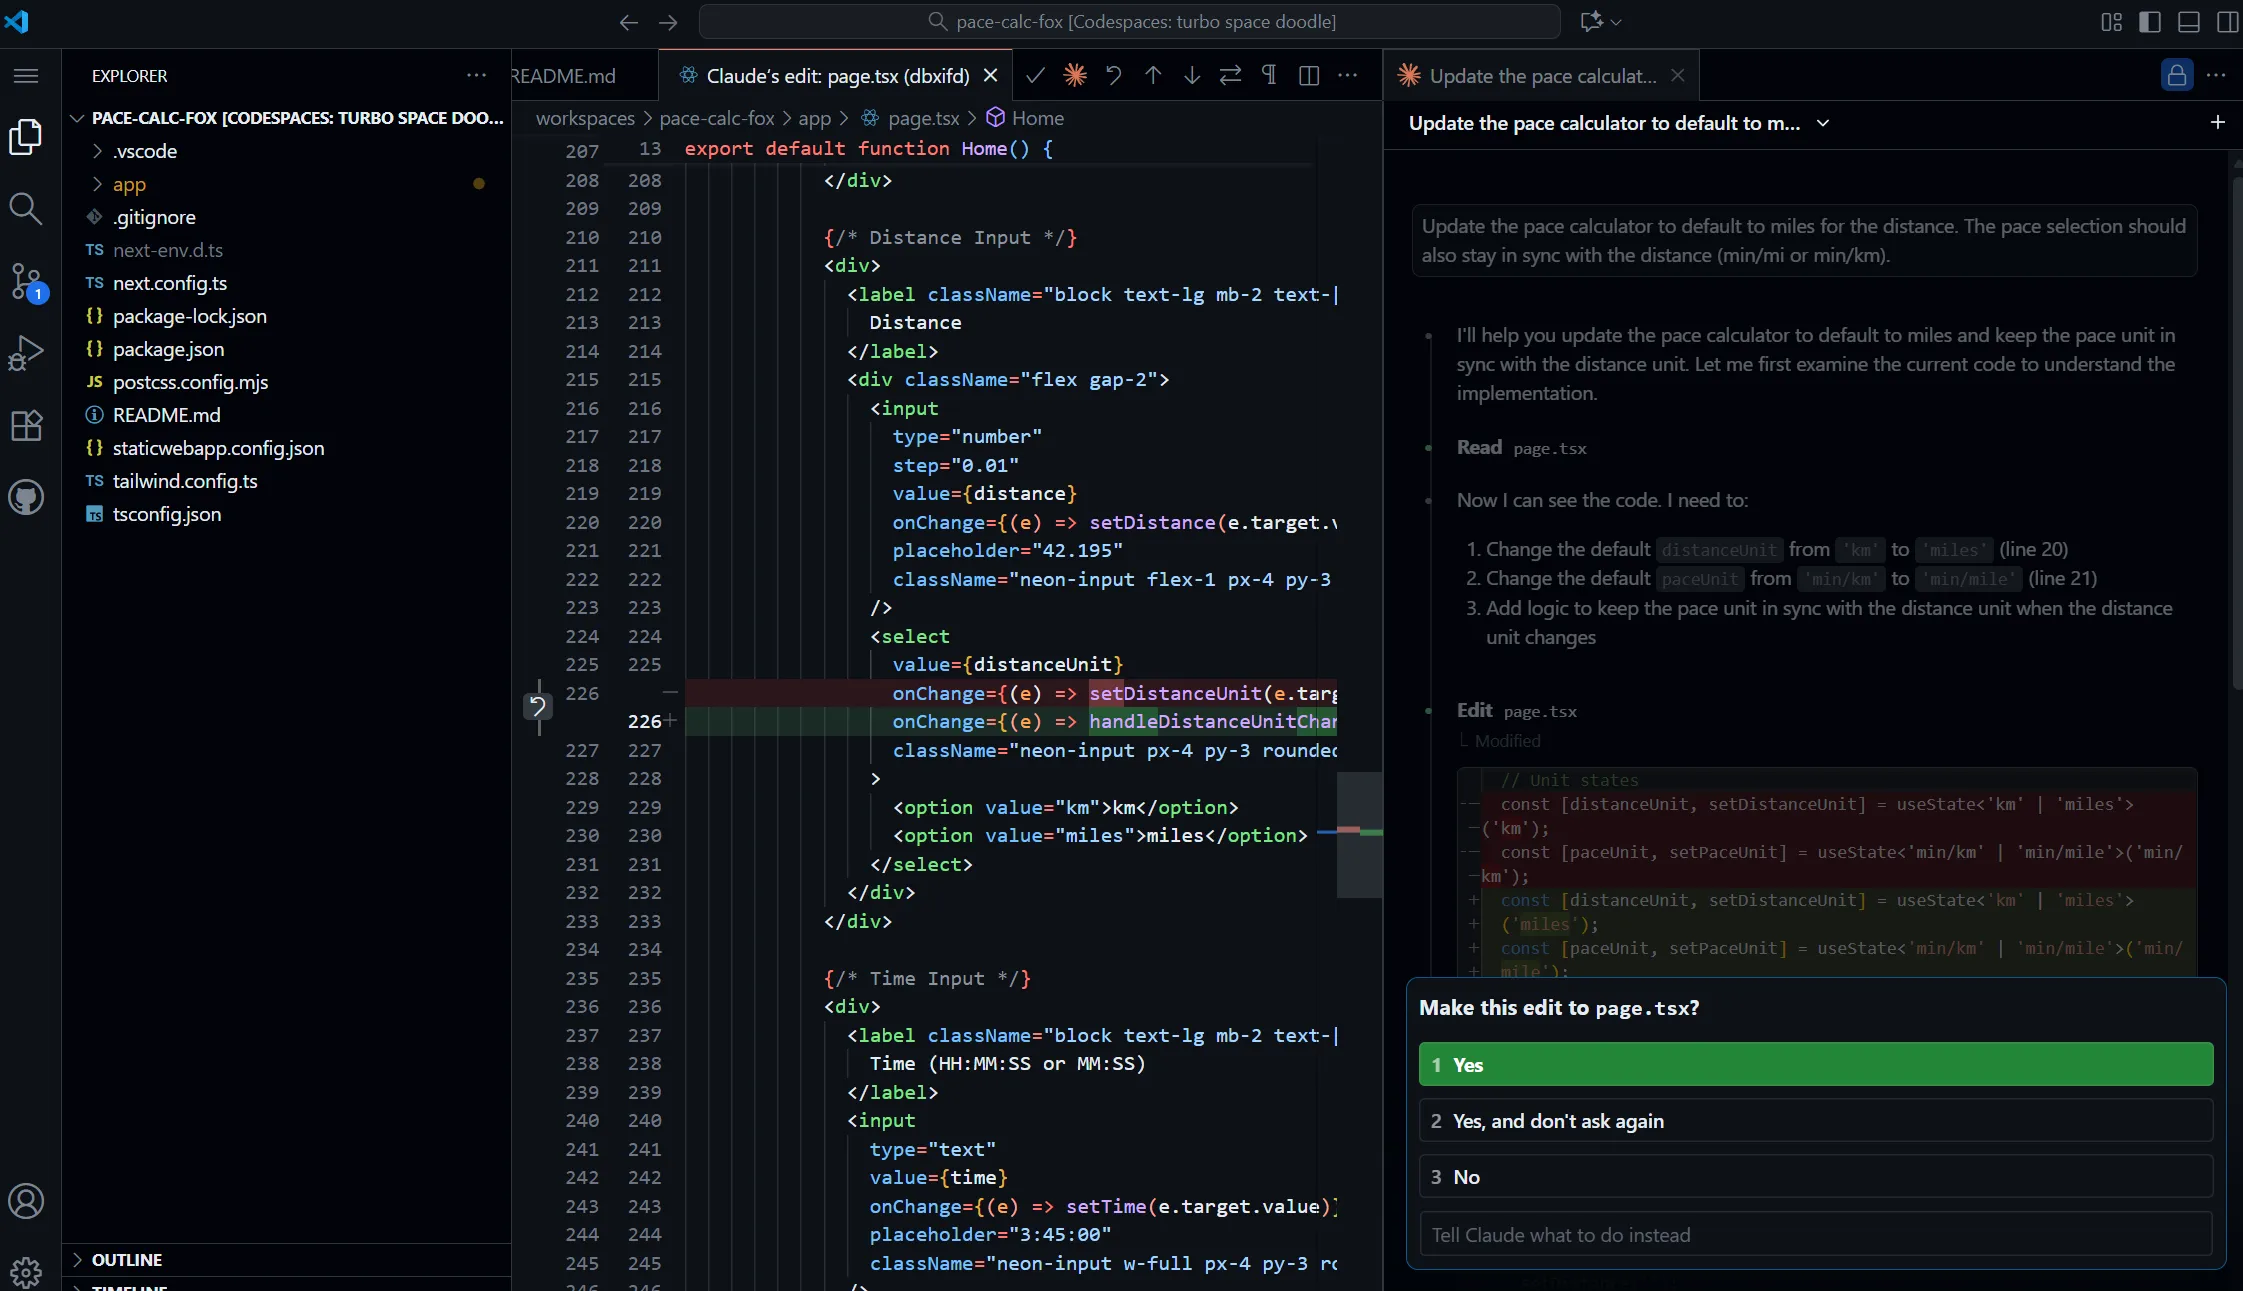
Task: Open the Explorer view in the activity bar
Action: [x=26, y=137]
